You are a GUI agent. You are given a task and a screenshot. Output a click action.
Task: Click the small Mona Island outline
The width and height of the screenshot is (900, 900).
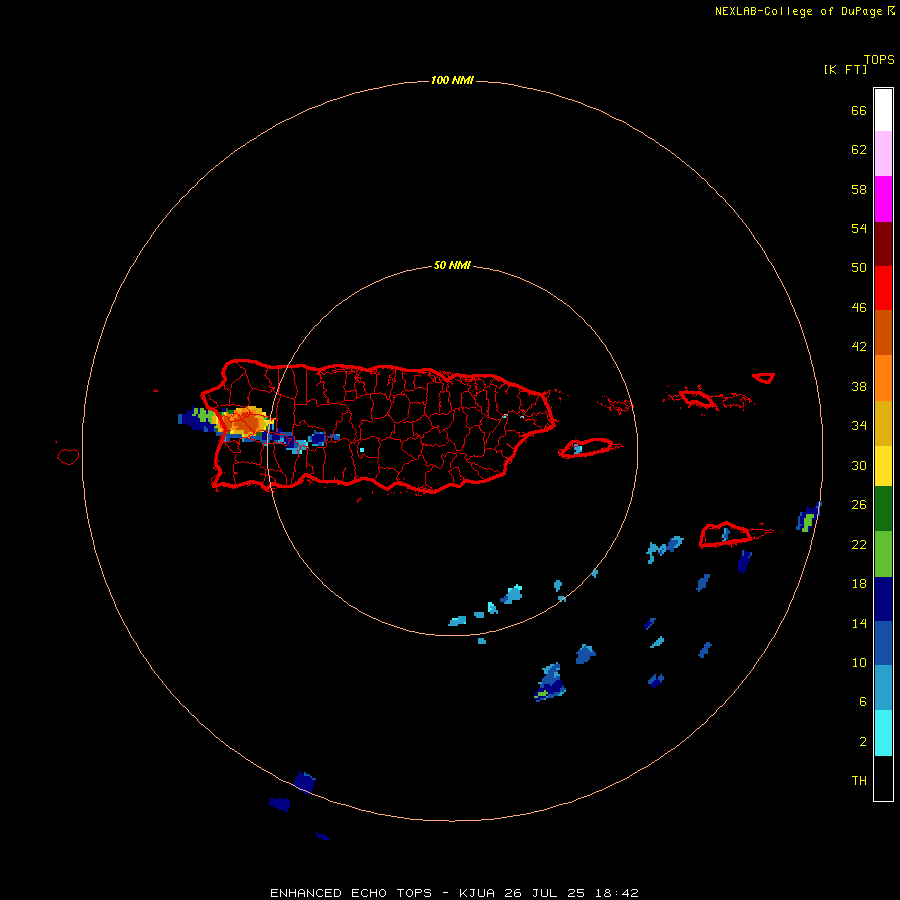[x=68, y=456]
